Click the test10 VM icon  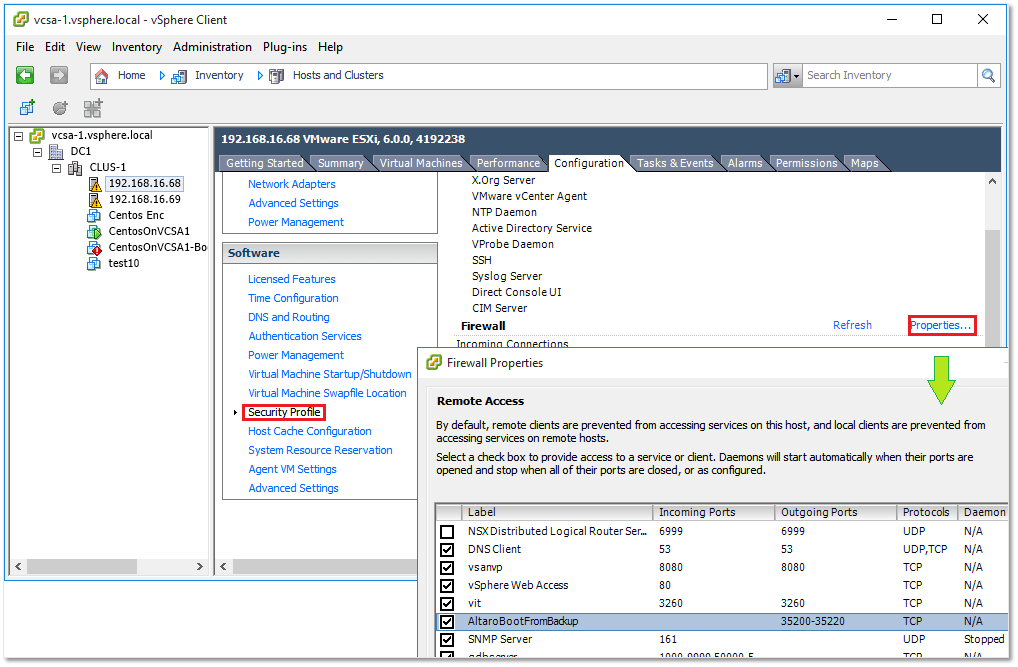(x=95, y=263)
